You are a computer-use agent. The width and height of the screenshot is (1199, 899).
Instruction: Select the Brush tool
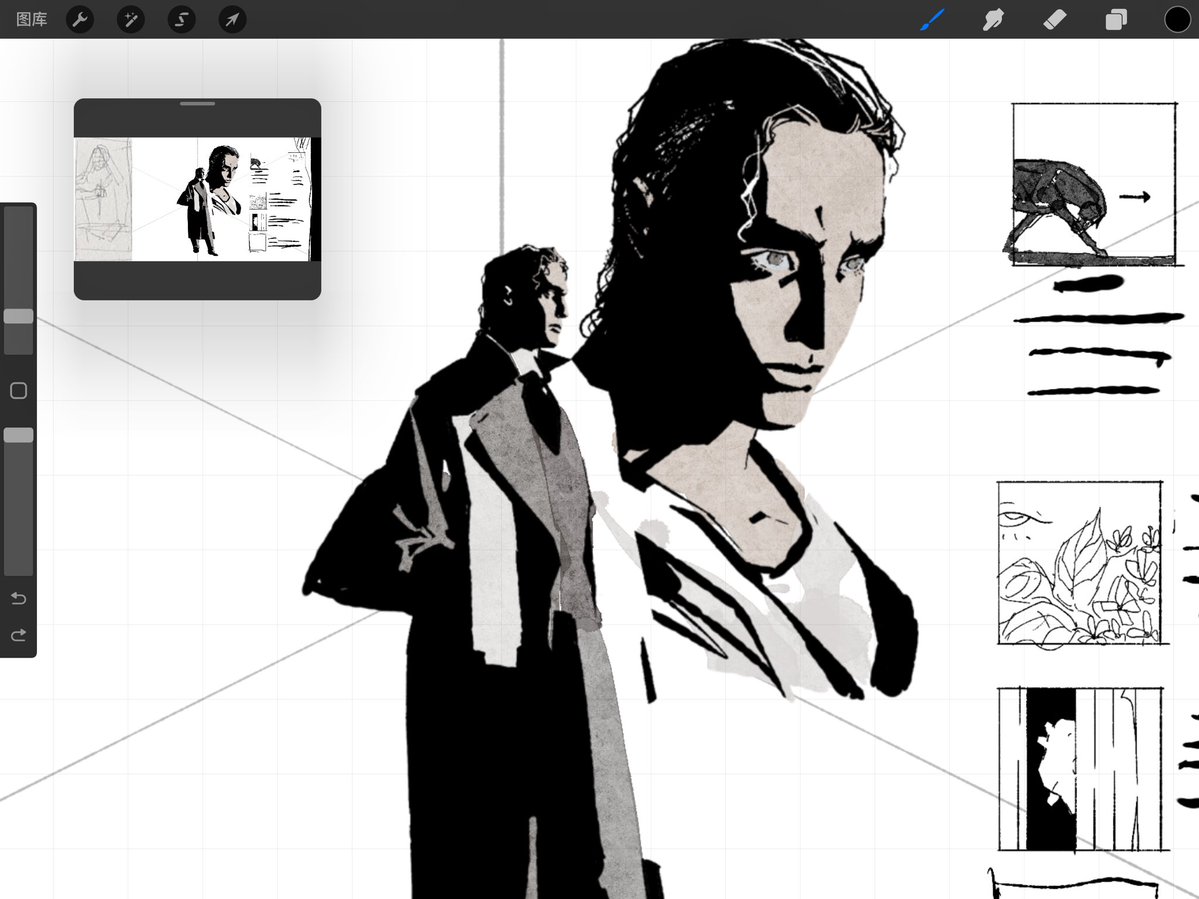[932, 19]
